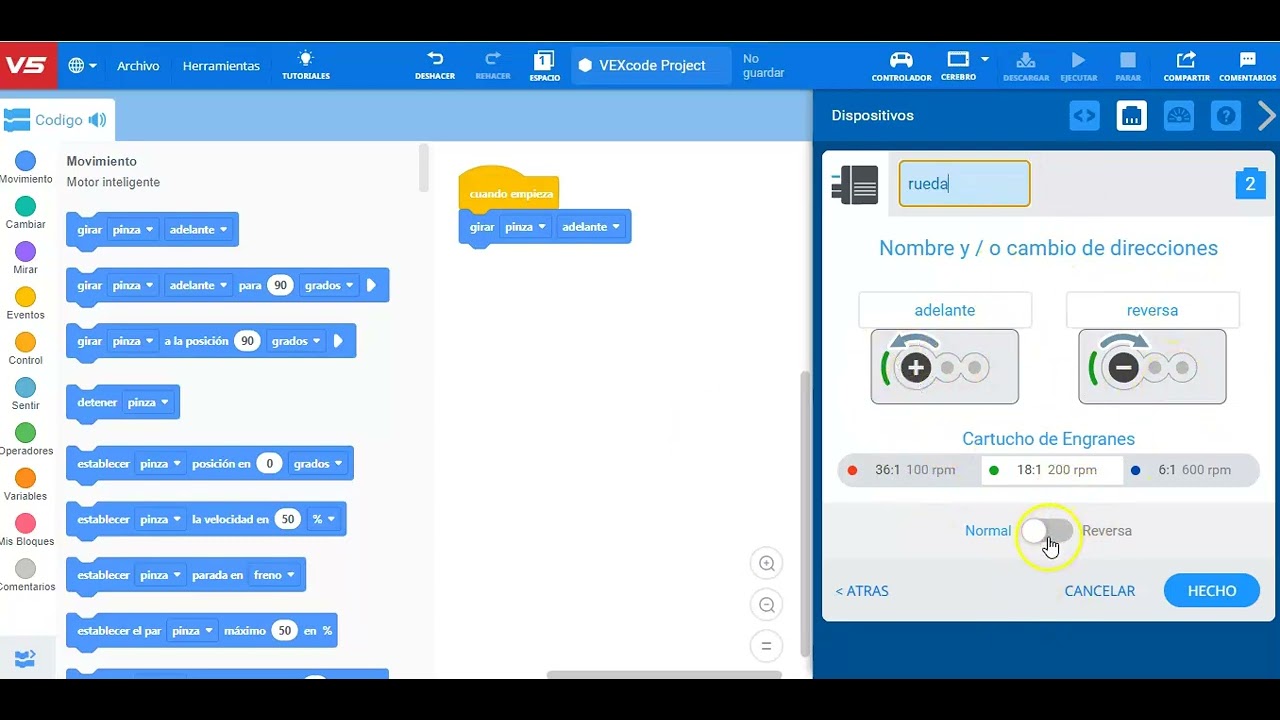This screenshot has width=1280, height=720.
Task: Select the 36:1 100 rpm gear cartridge
Action: pyautogui.click(x=909, y=470)
